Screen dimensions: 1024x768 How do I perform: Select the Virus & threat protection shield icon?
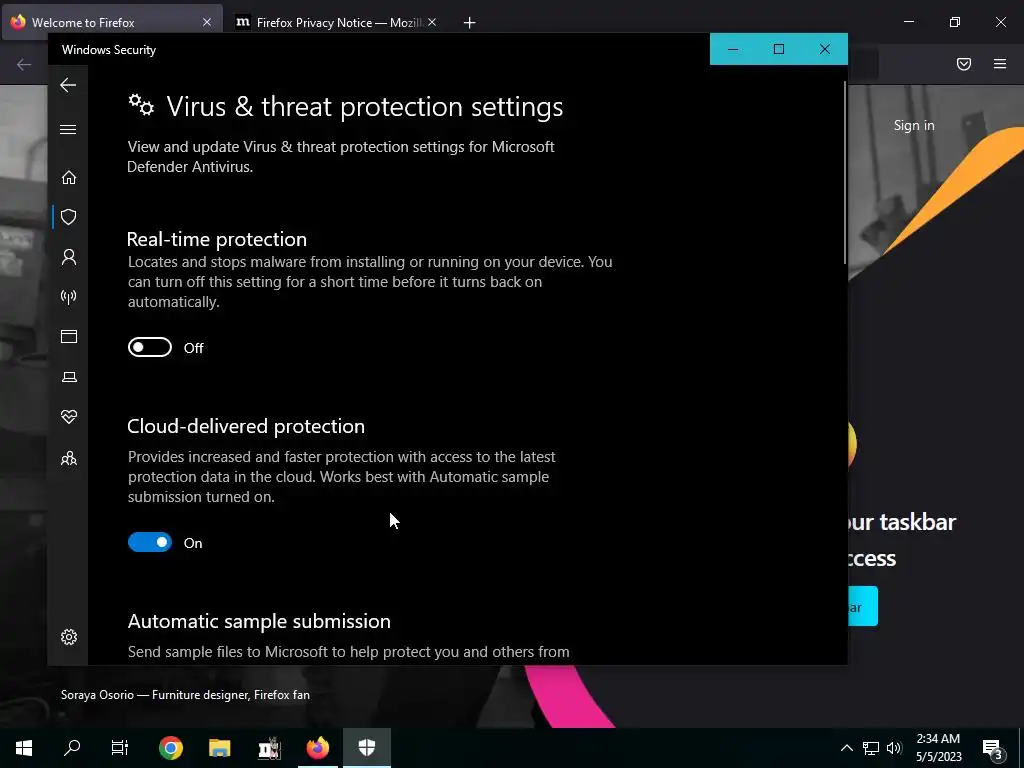coord(69,217)
